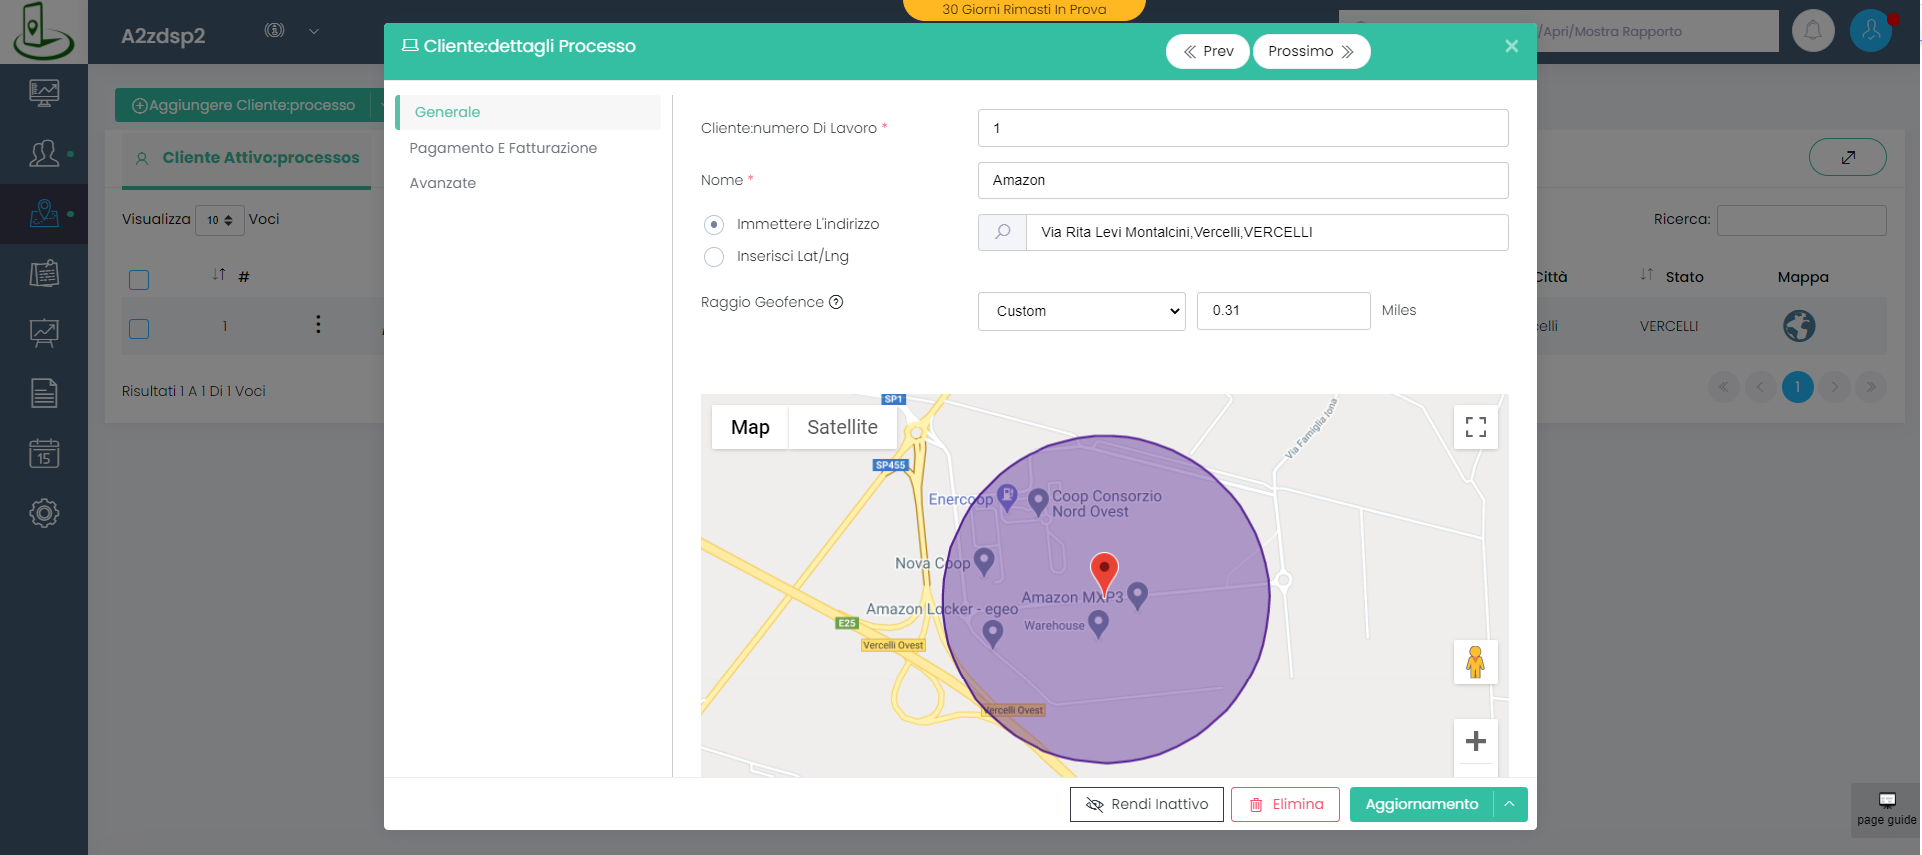Image resolution: width=1922 pixels, height=855 pixels.
Task: Click the Nome input field with Amazon
Action: [1242, 180]
